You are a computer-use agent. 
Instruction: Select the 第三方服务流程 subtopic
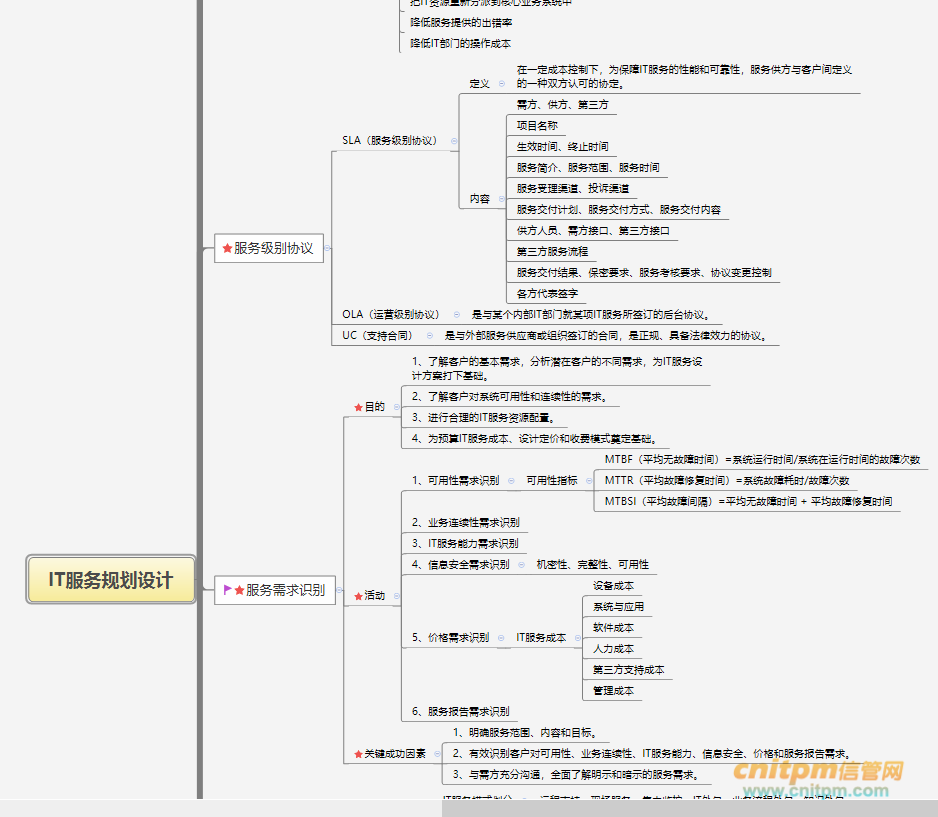click(552, 251)
